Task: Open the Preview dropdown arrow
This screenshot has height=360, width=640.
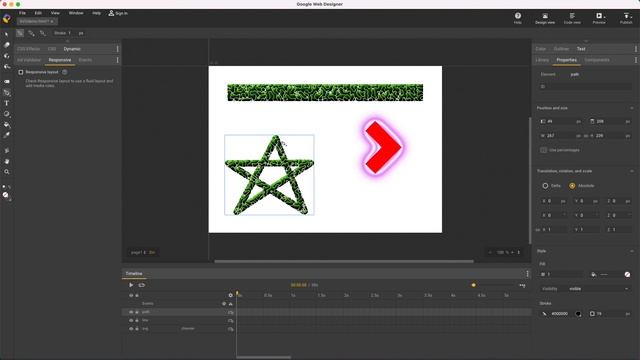Action: (x=604, y=17)
